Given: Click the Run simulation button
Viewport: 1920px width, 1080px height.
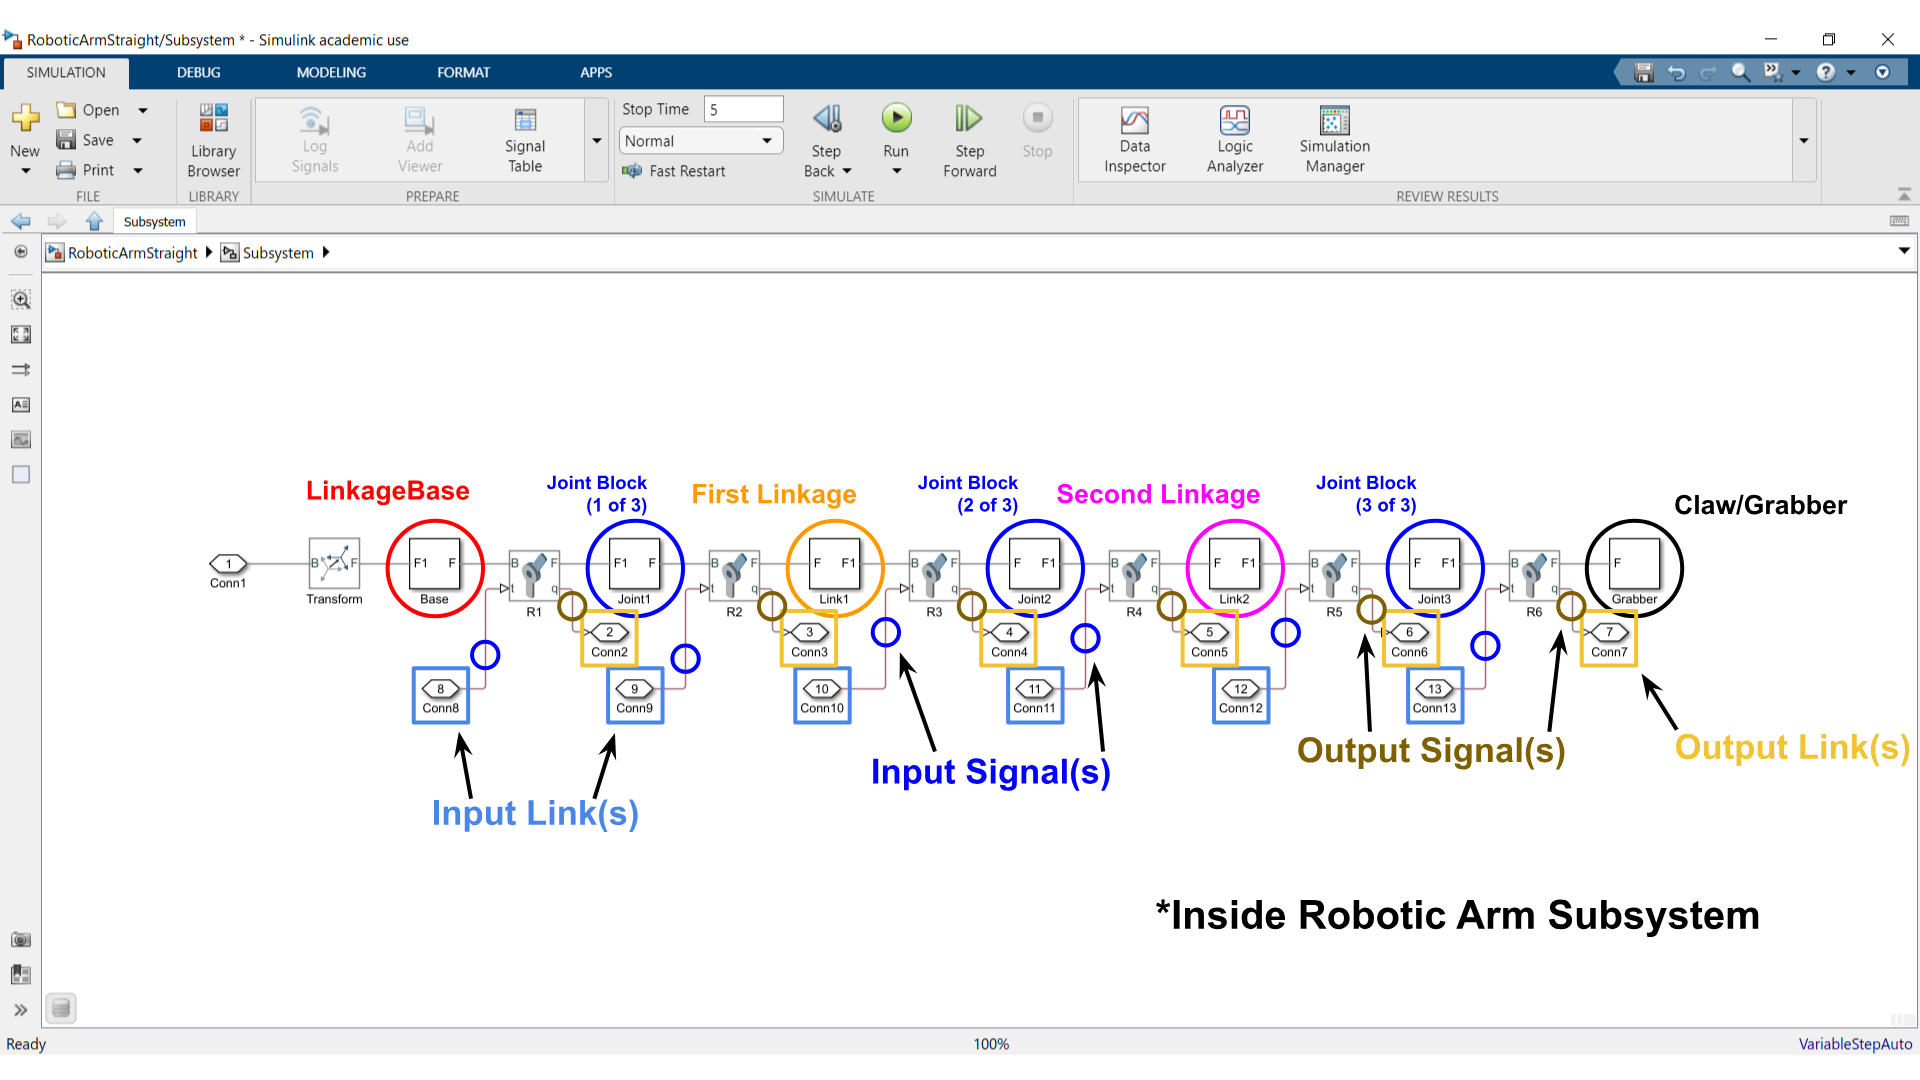Looking at the screenshot, I should (x=896, y=119).
